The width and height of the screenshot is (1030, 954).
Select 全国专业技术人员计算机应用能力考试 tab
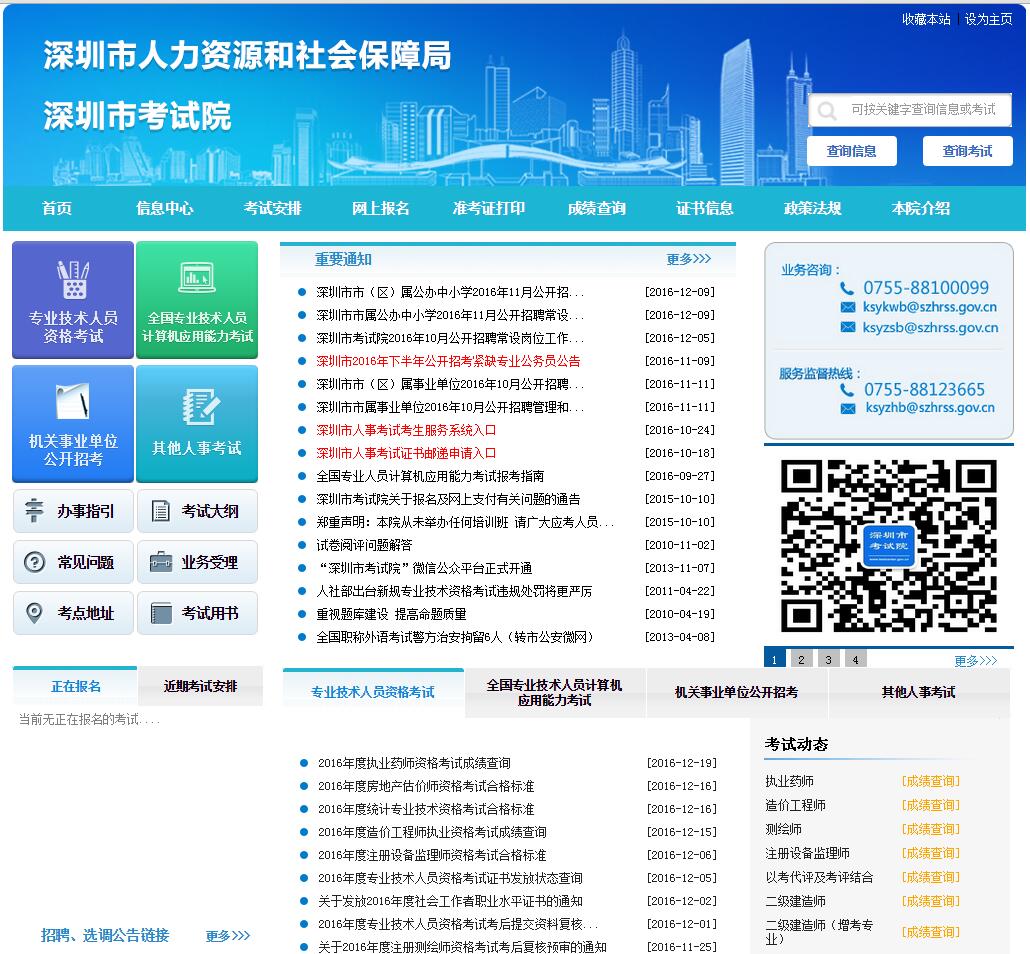click(554, 693)
